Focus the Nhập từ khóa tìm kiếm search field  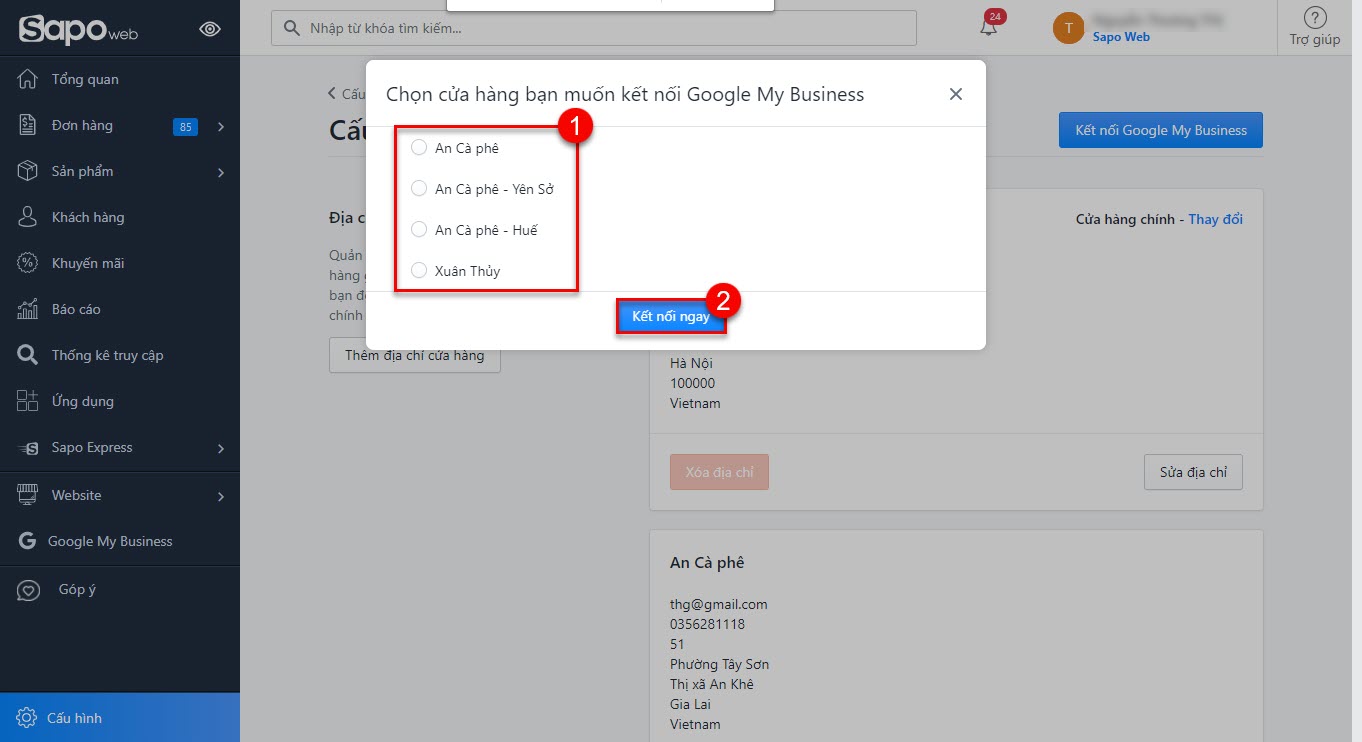pos(594,28)
